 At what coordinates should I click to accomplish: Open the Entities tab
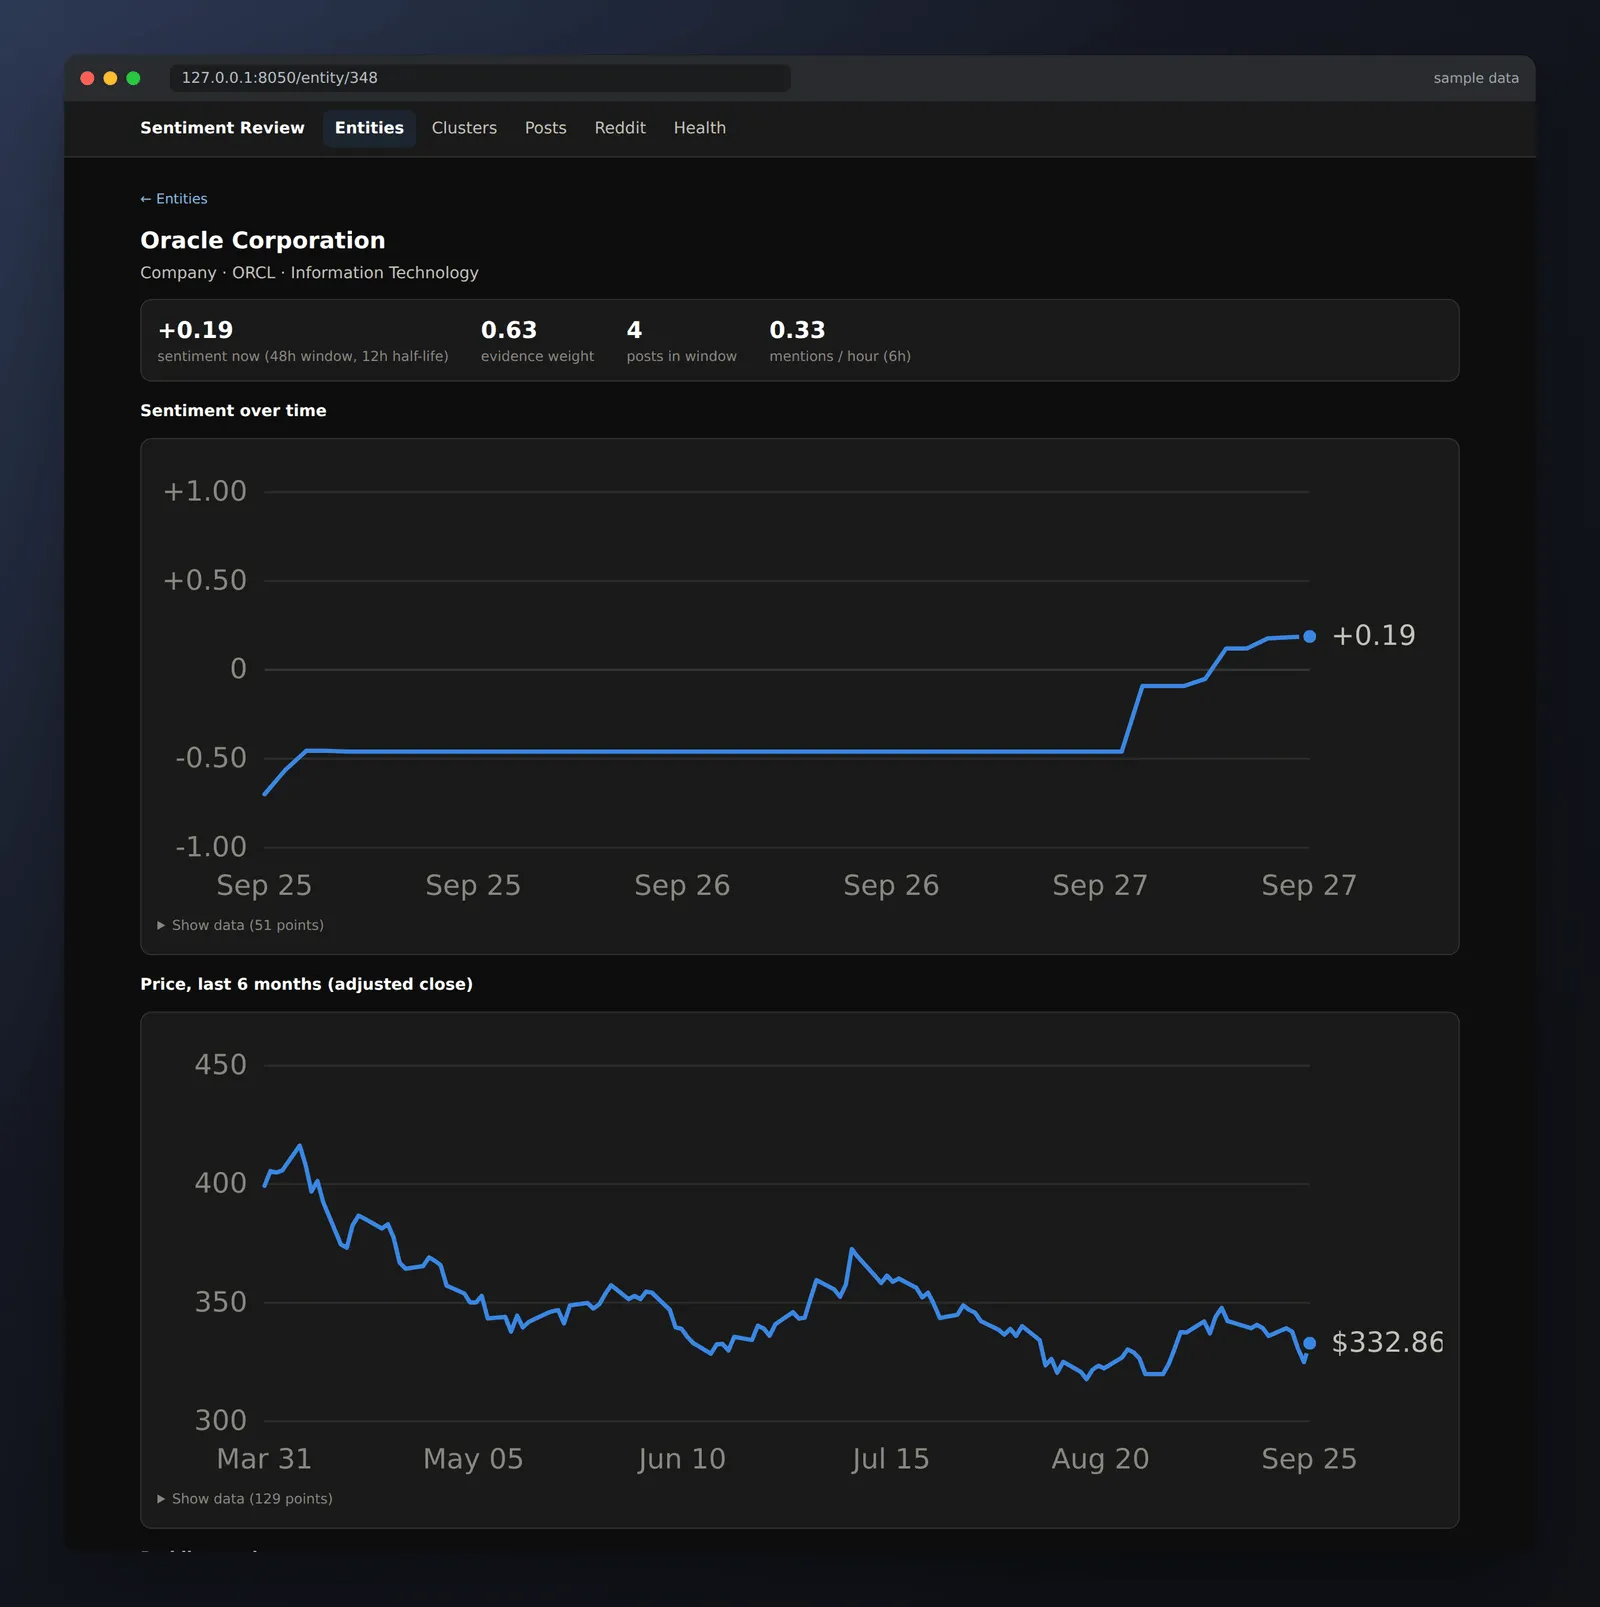(369, 128)
